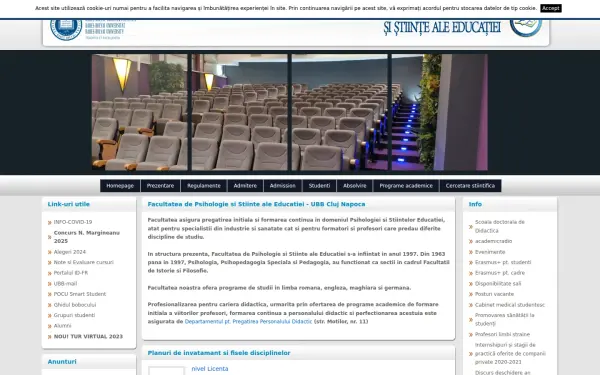Open the Ghidul bobocului link

(75, 305)
